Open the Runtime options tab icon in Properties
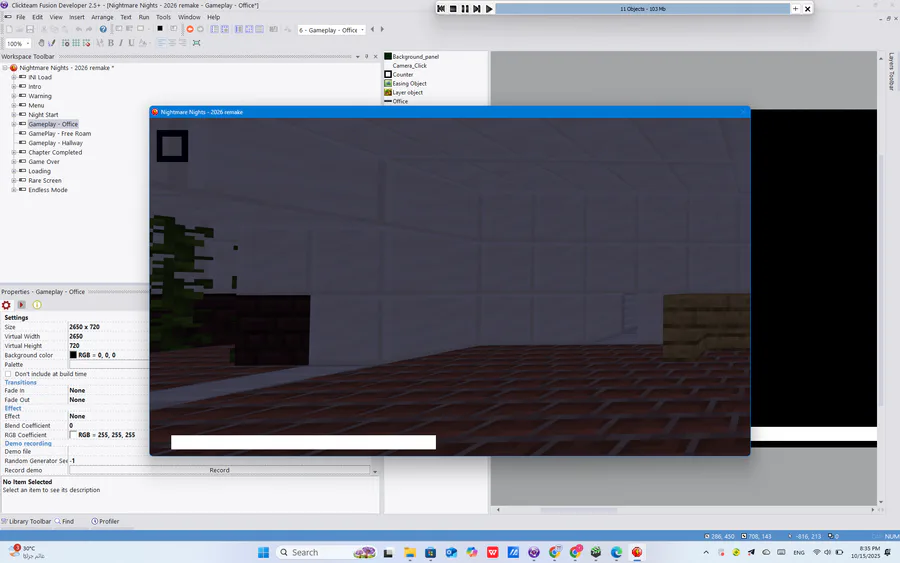 pyautogui.click(x=21, y=305)
